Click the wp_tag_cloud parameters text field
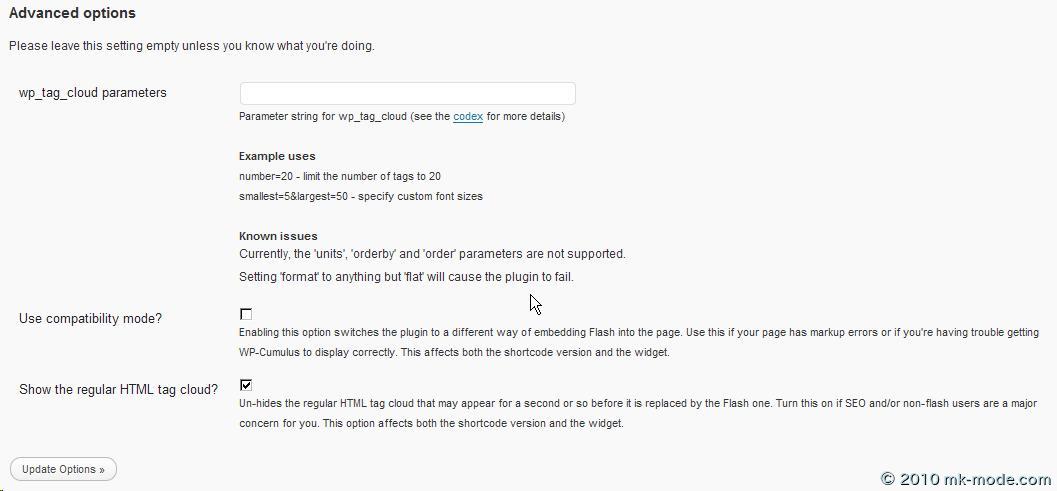This screenshot has width=1057, height=491. 407,93
